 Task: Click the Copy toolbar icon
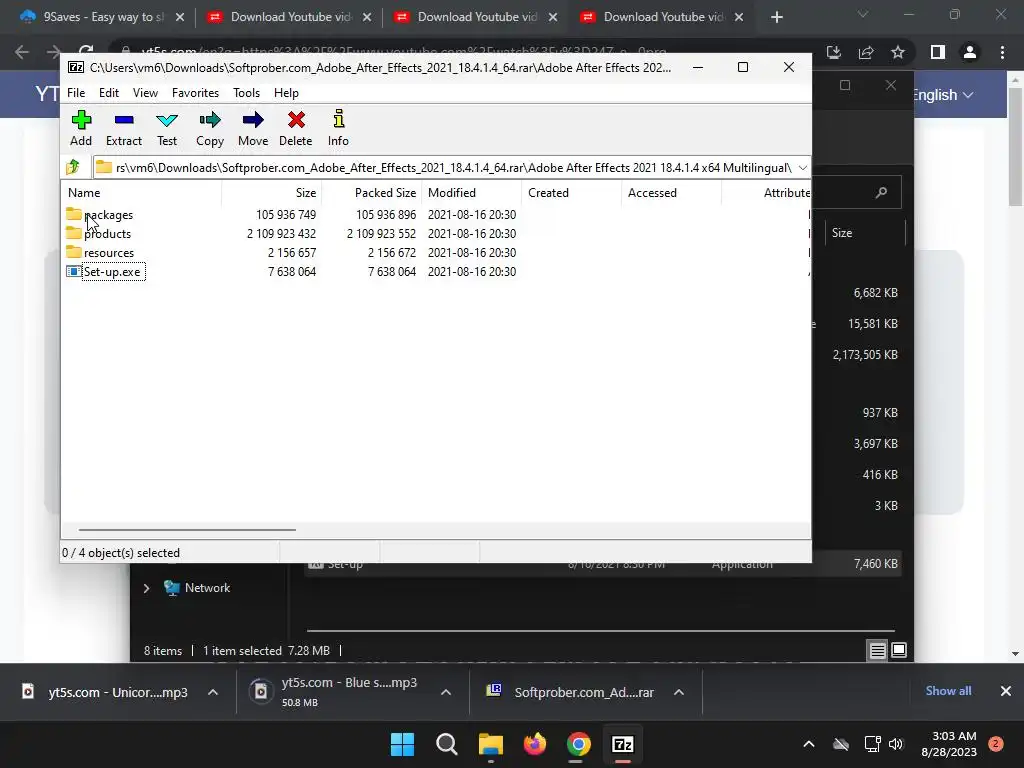210,120
